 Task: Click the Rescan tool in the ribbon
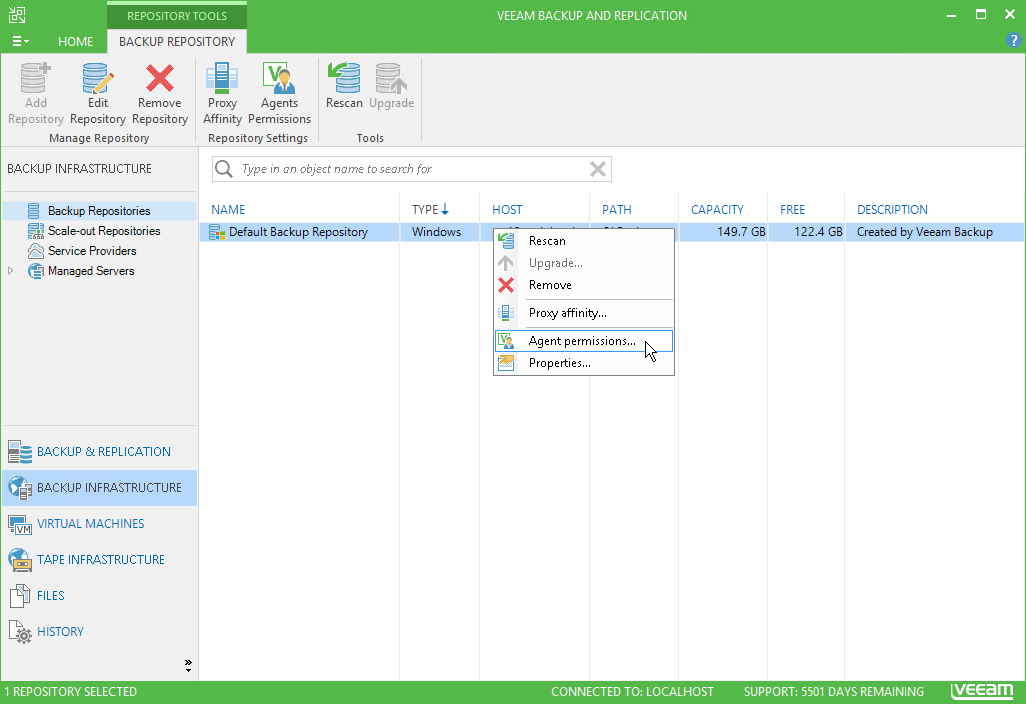[344, 86]
